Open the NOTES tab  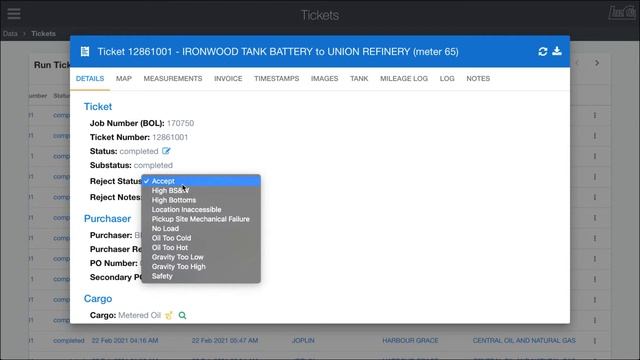pyautogui.click(x=478, y=78)
